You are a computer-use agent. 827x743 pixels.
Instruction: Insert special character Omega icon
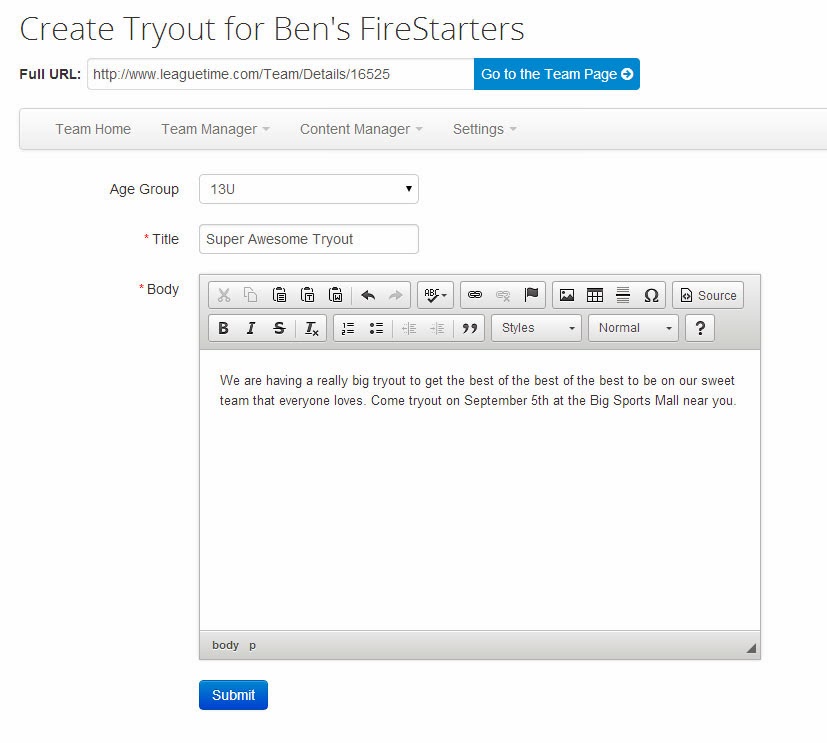(651, 295)
